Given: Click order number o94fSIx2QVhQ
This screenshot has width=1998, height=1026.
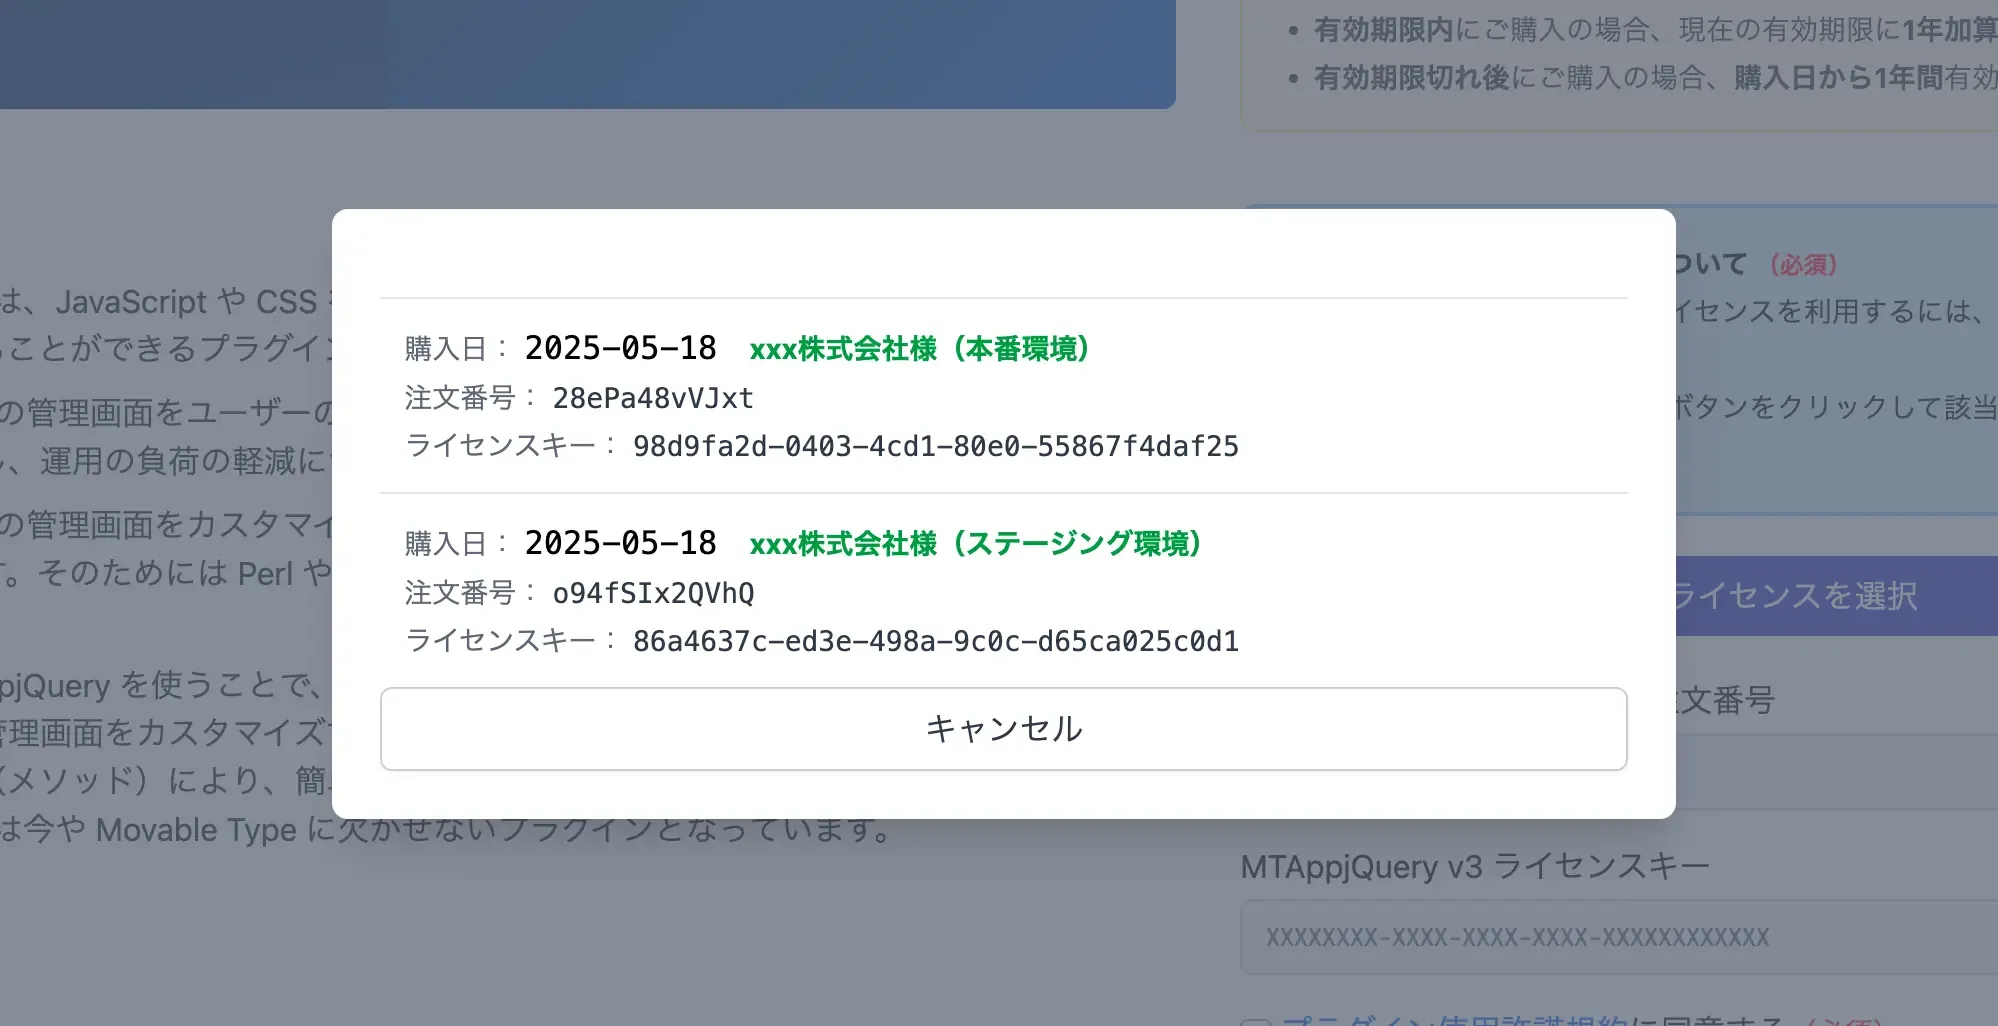Looking at the screenshot, I should point(653,593).
